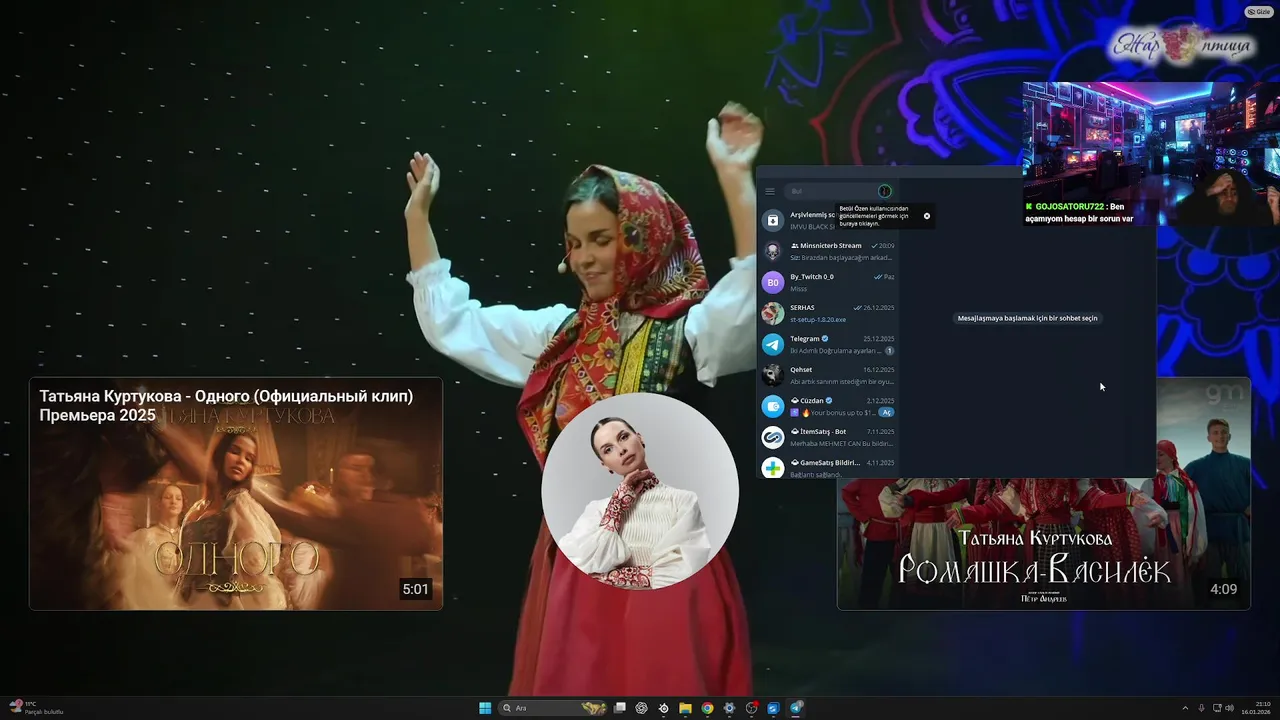Click the SERHAS profile avatar
The height and width of the screenshot is (720, 1280).
coord(773,313)
